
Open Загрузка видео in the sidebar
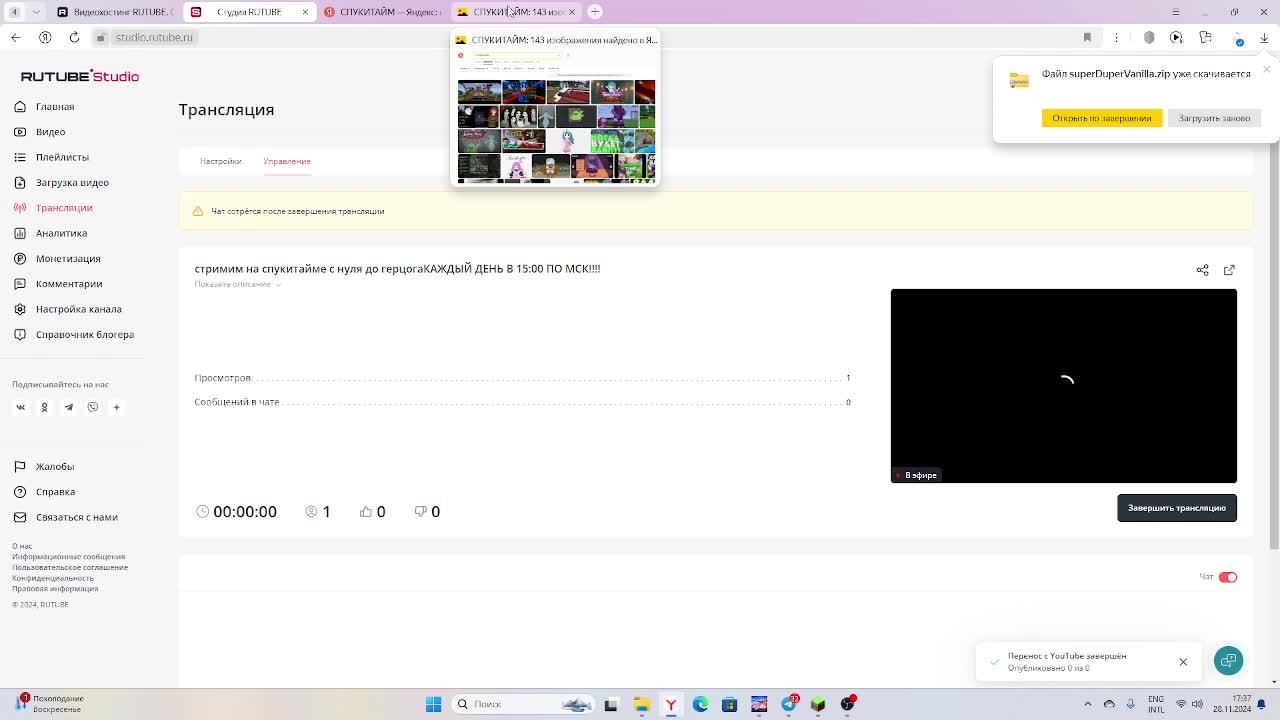click(62, 182)
